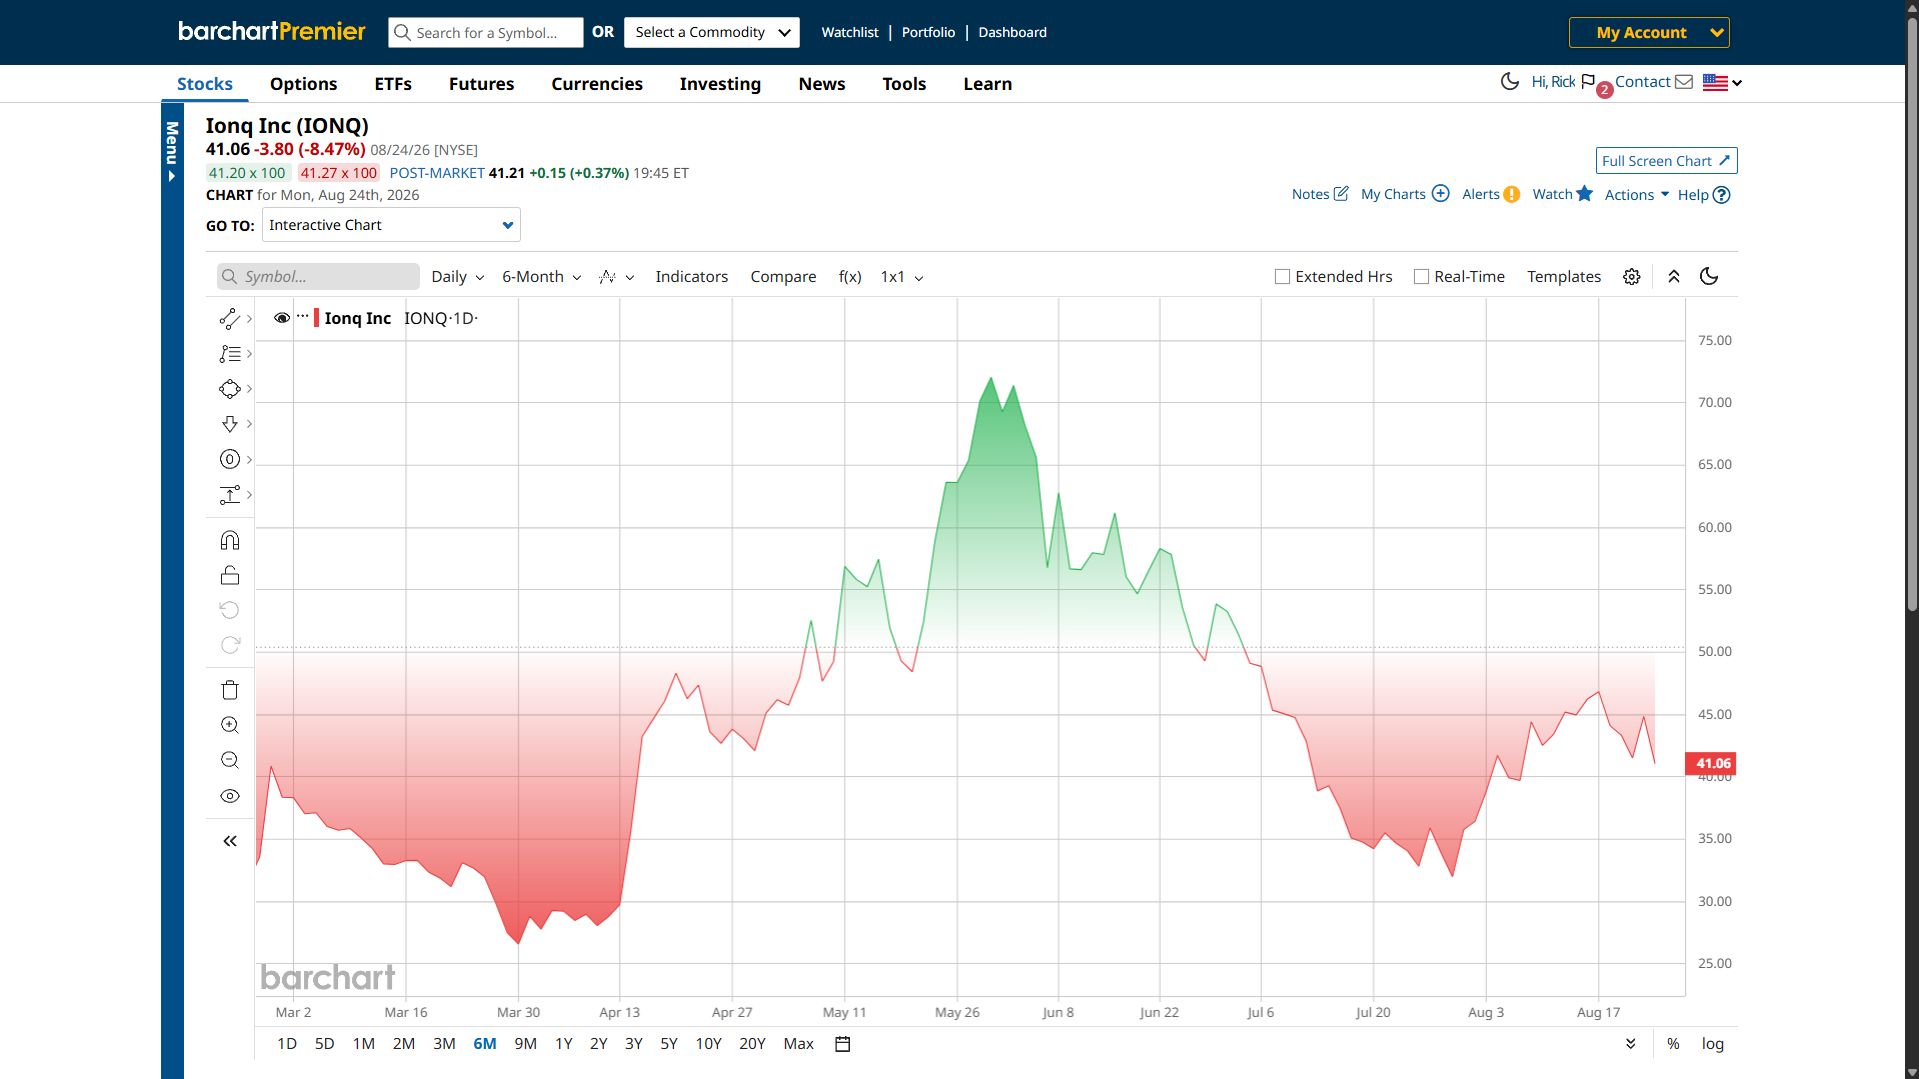Image resolution: width=1919 pixels, height=1079 pixels.
Task: Open chart settings gear
Action: pos(1631,277)
